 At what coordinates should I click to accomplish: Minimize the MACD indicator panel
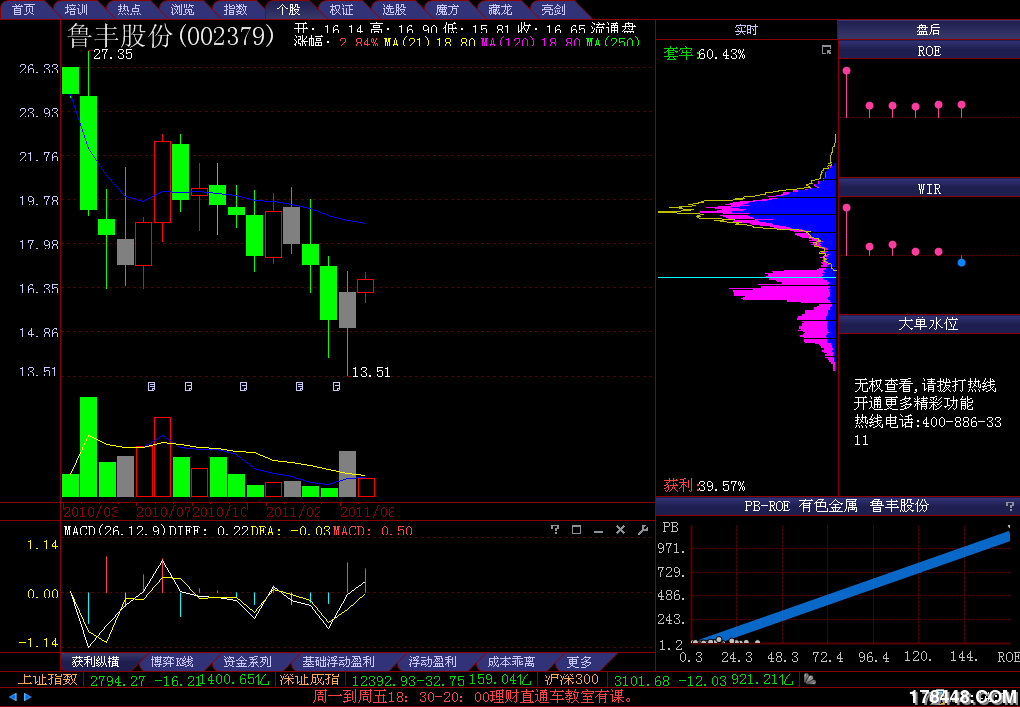(x=598, y=530)
